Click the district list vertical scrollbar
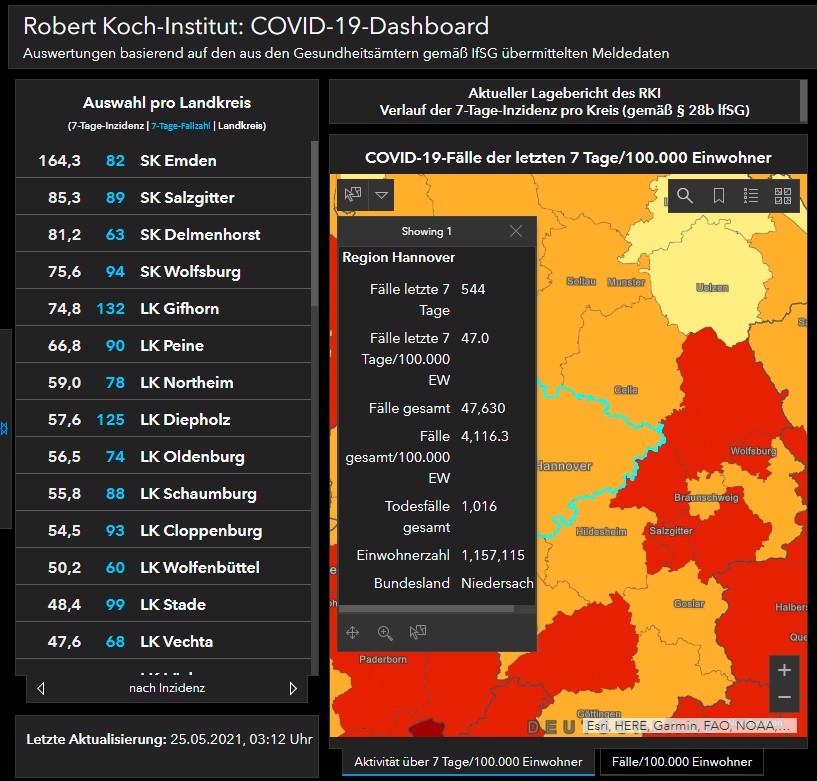 pos(314,224)
